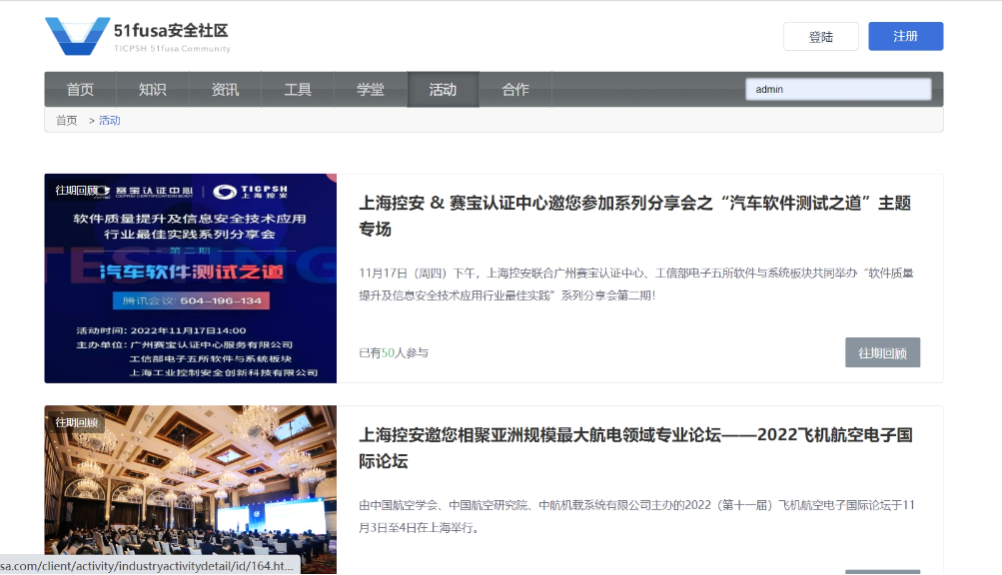Viewport: 1002px width, 575px height.
Task: Open the 首页 navigation tab
Action: [x=81, y=89]
